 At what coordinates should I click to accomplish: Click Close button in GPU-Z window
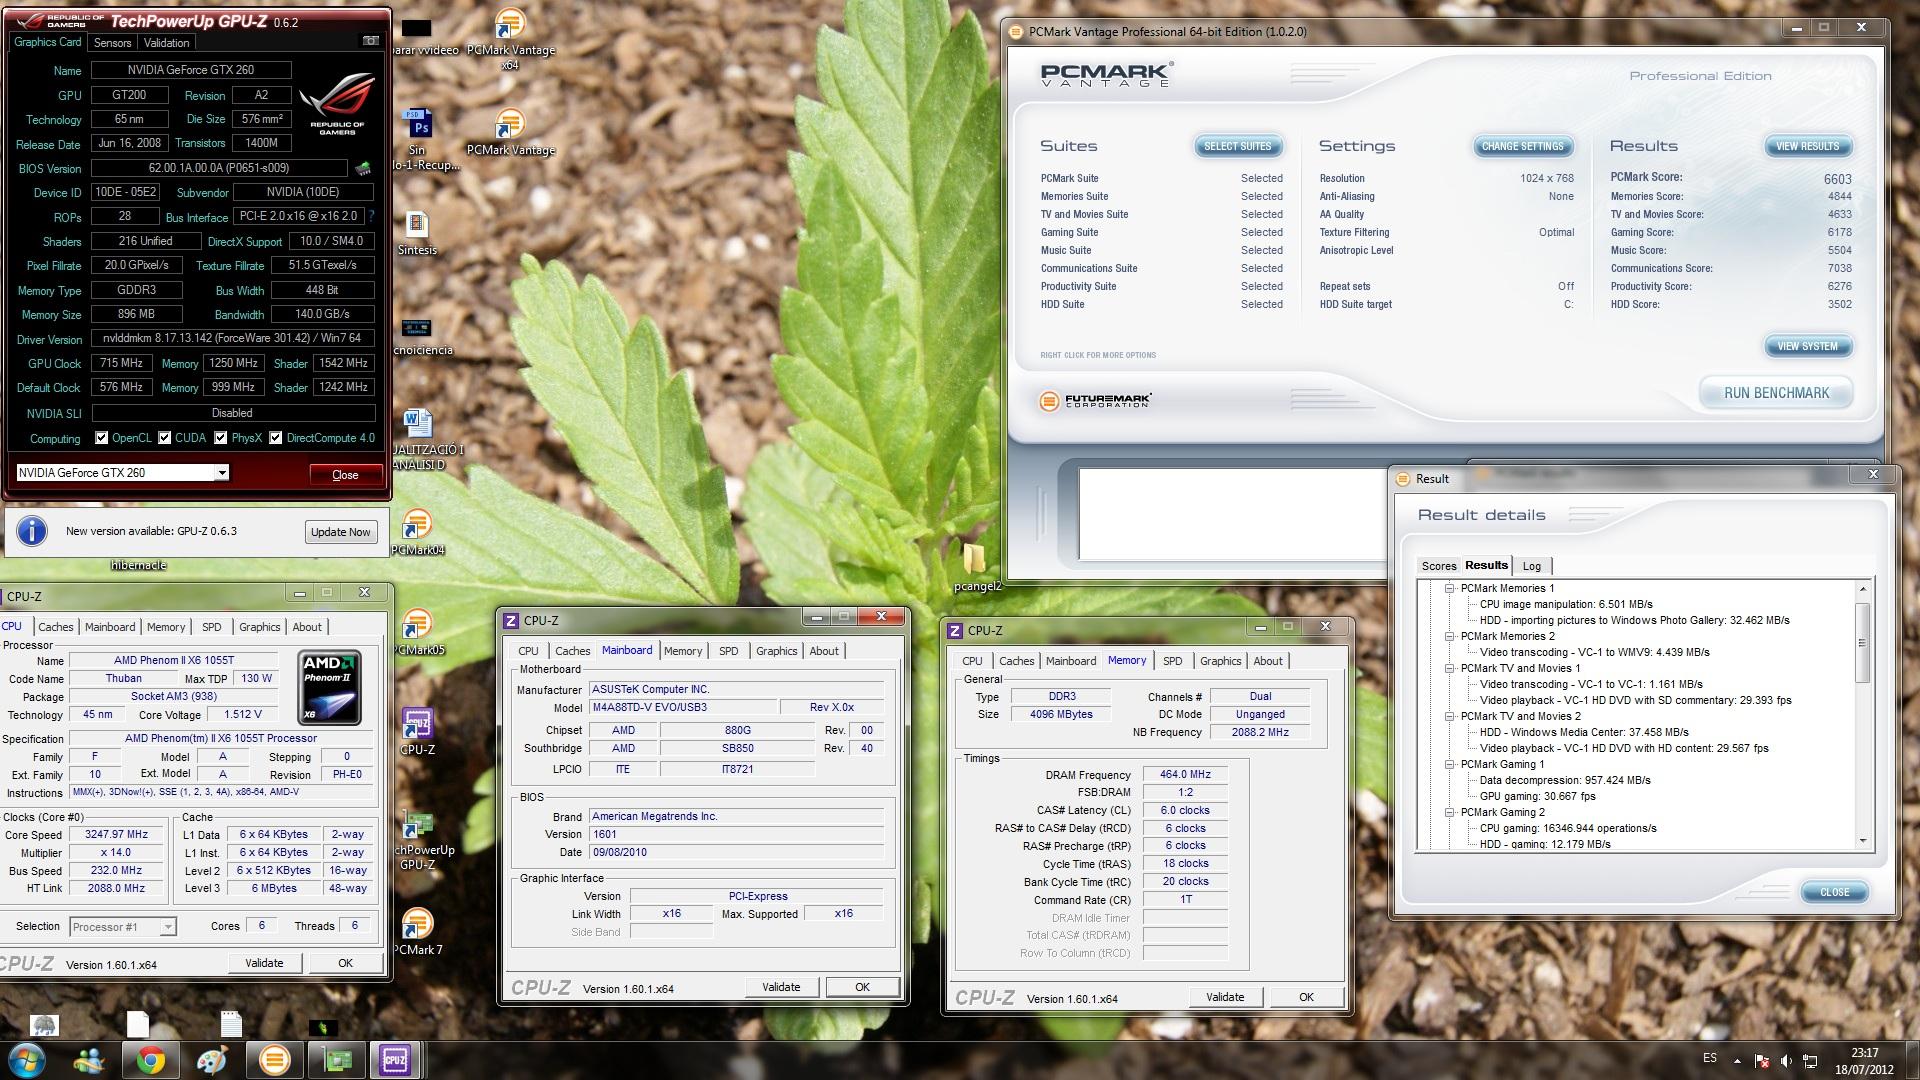pyautogui.click(x=345, y=475)
